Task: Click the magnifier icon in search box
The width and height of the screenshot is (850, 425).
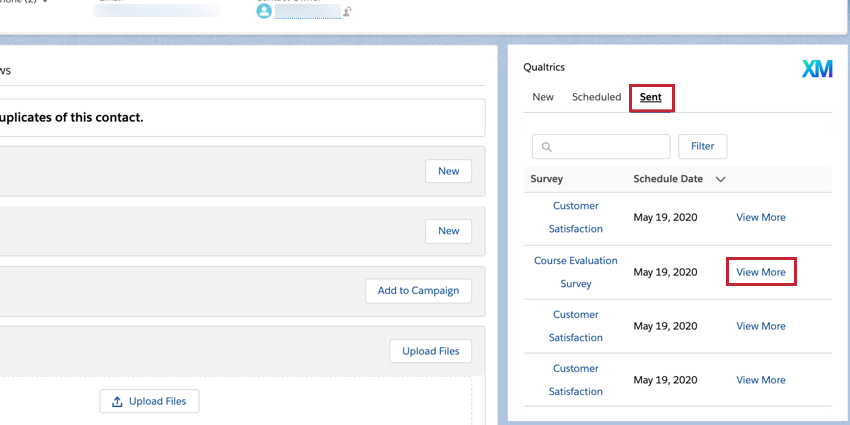Action: tap(547, 147)
